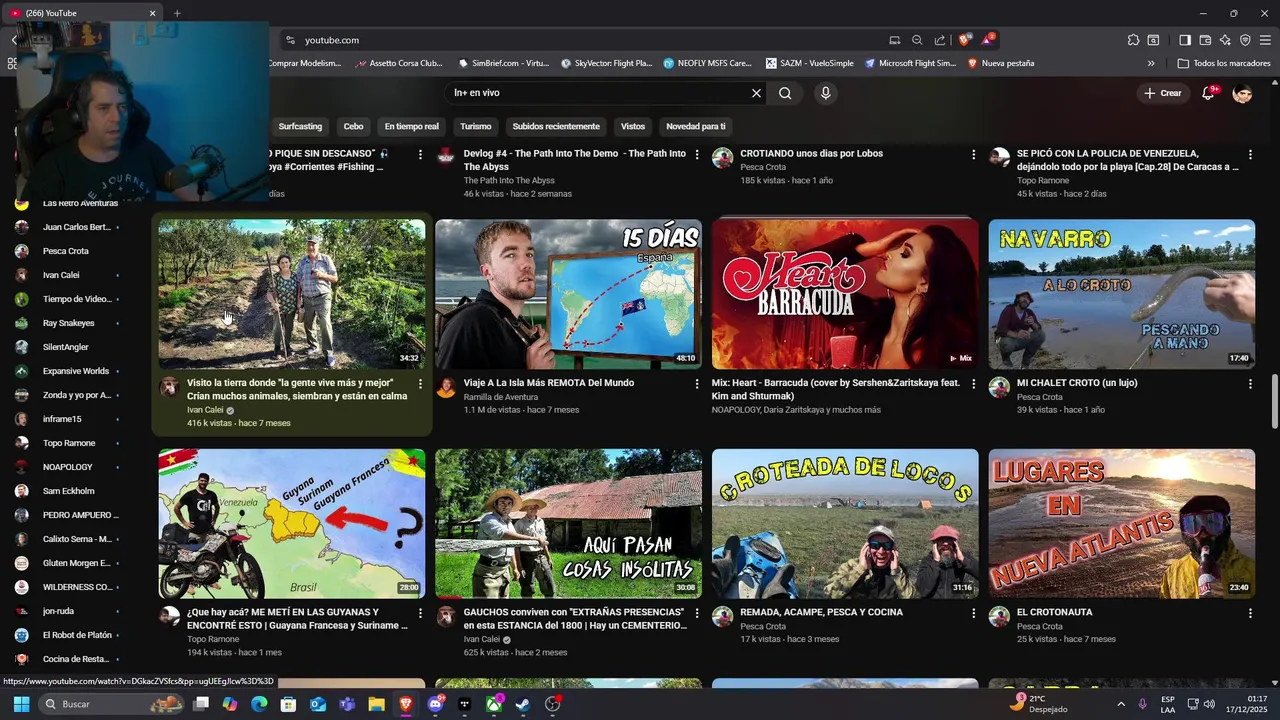Open Brave Shields icon

click(964, 40)
